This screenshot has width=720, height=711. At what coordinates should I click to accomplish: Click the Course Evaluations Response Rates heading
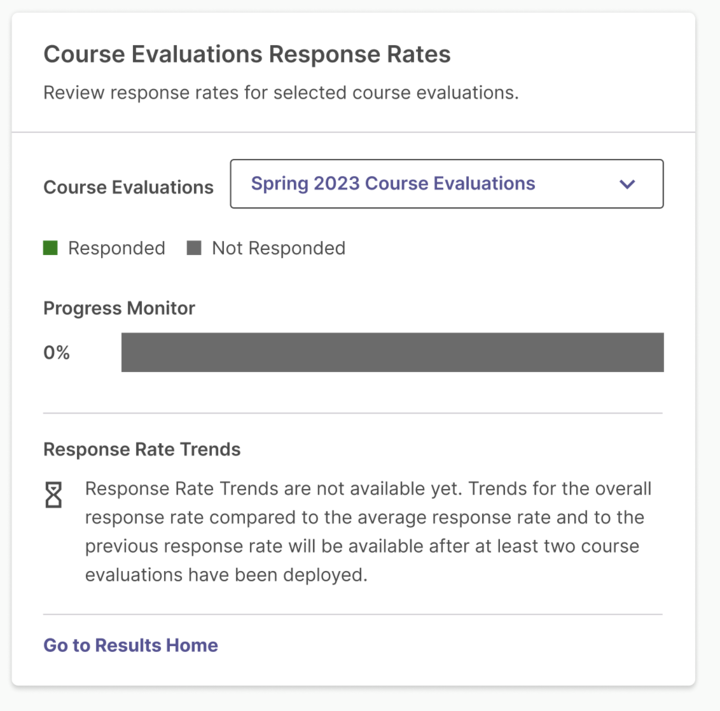coord(247,54)
